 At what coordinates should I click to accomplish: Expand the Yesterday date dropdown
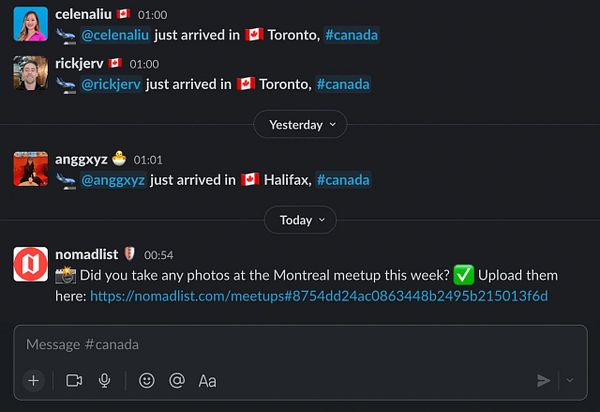pyautogui.click(x=300, y=125)
